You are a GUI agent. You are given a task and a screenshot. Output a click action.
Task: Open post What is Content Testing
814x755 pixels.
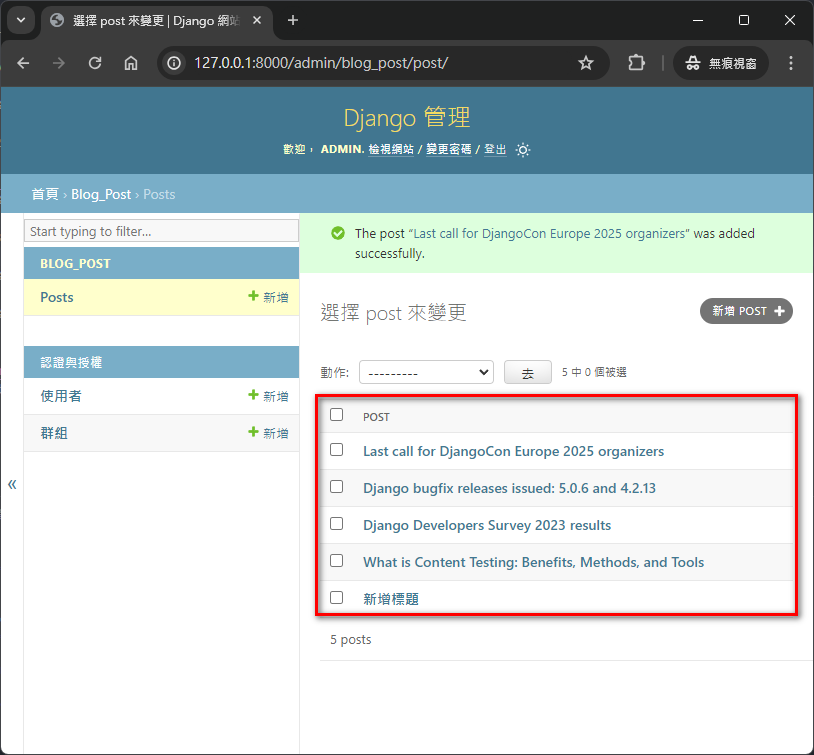[x=534, y=562]
